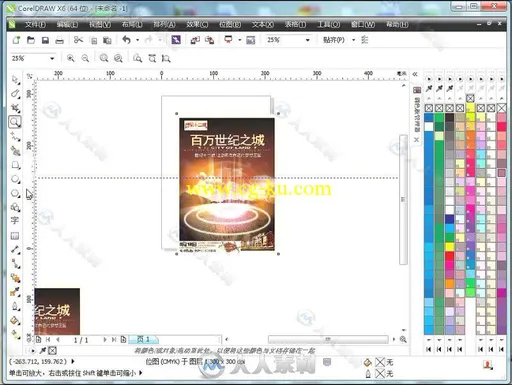
Task: Open the Application Launcher
Action: coord(228,40)
